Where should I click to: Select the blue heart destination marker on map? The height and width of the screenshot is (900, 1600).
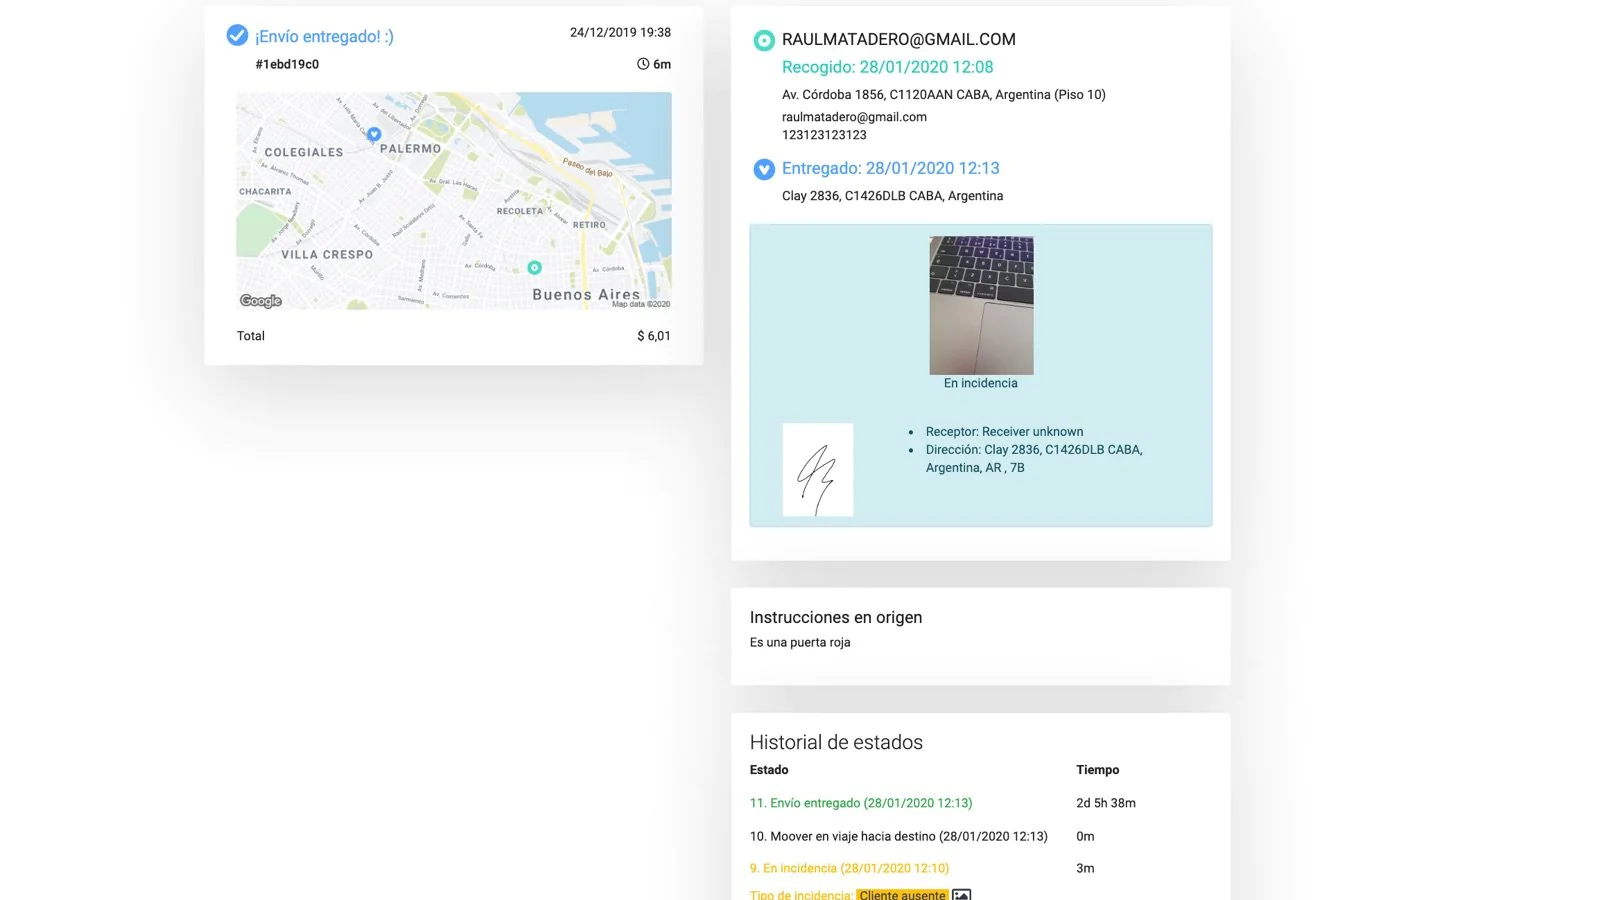tap(374, 134)
